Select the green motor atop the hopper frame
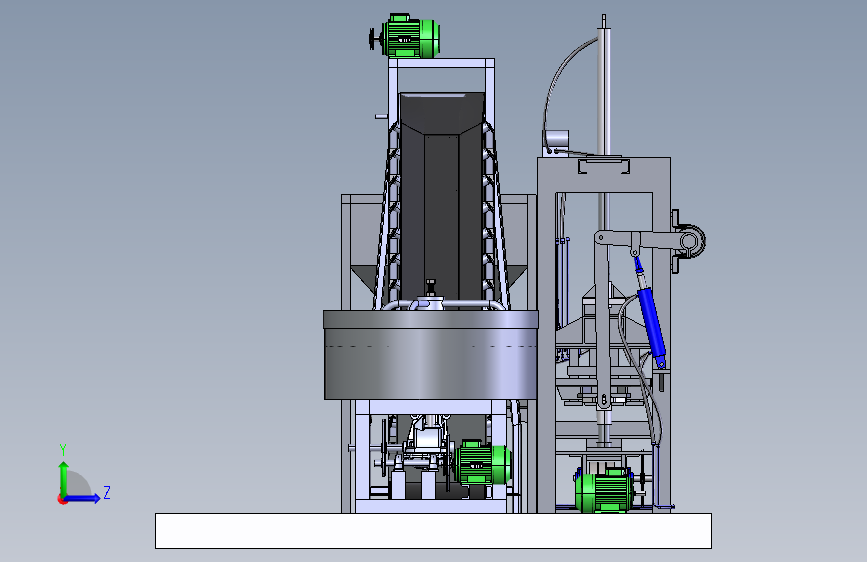The image size is (867, 562). click(x=410, y=36)
